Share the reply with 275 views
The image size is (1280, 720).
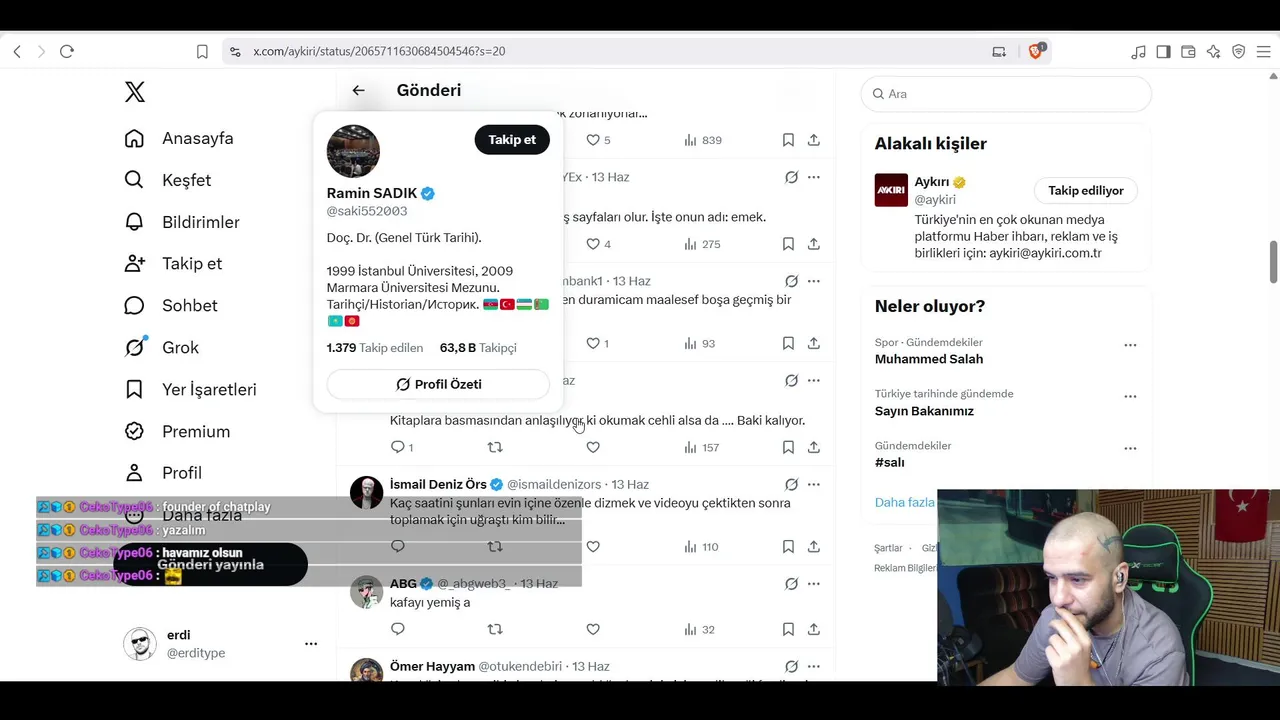tap(814, 244)
